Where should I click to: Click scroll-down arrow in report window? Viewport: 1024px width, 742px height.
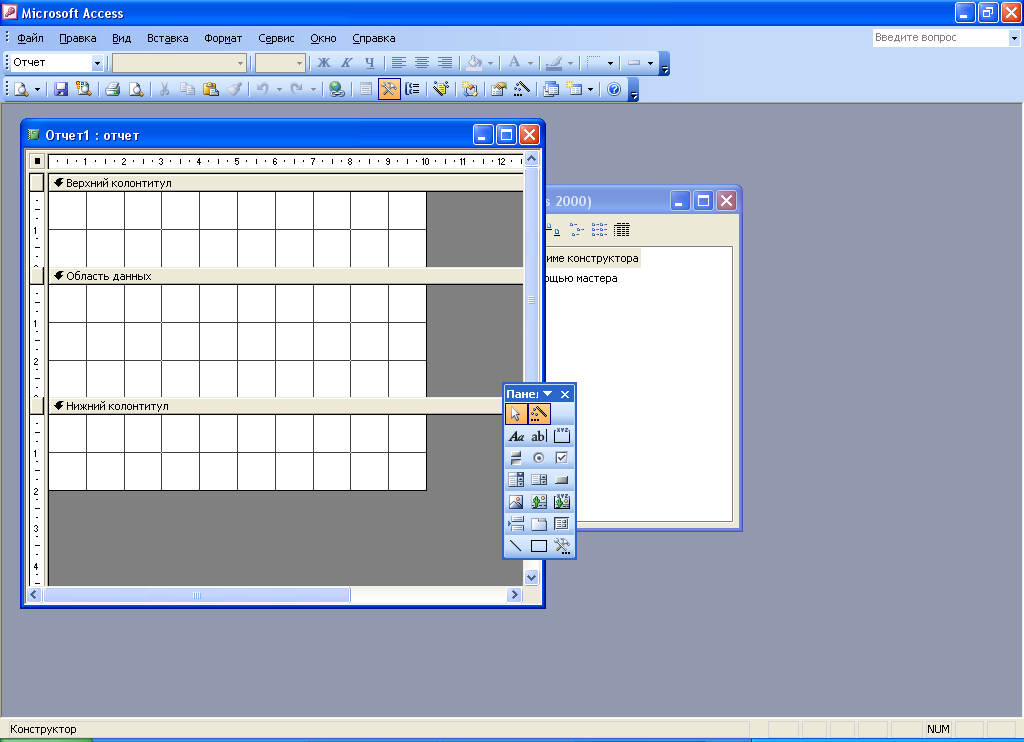click(x=532, y=577)
